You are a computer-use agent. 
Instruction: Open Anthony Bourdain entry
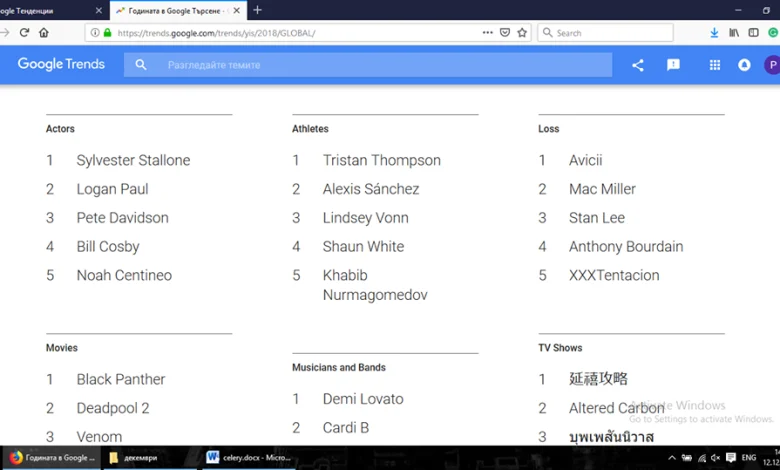(626, 247)
